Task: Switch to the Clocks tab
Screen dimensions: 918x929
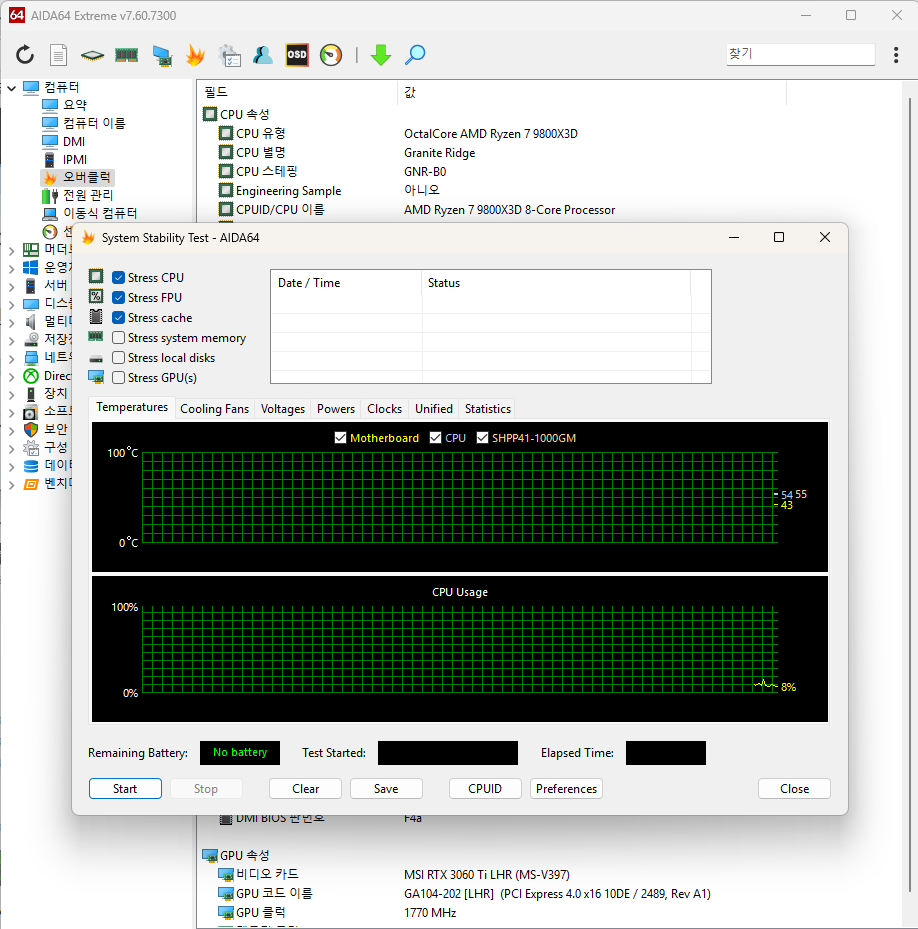Action: pyautogui.click(x=384, y=409)
